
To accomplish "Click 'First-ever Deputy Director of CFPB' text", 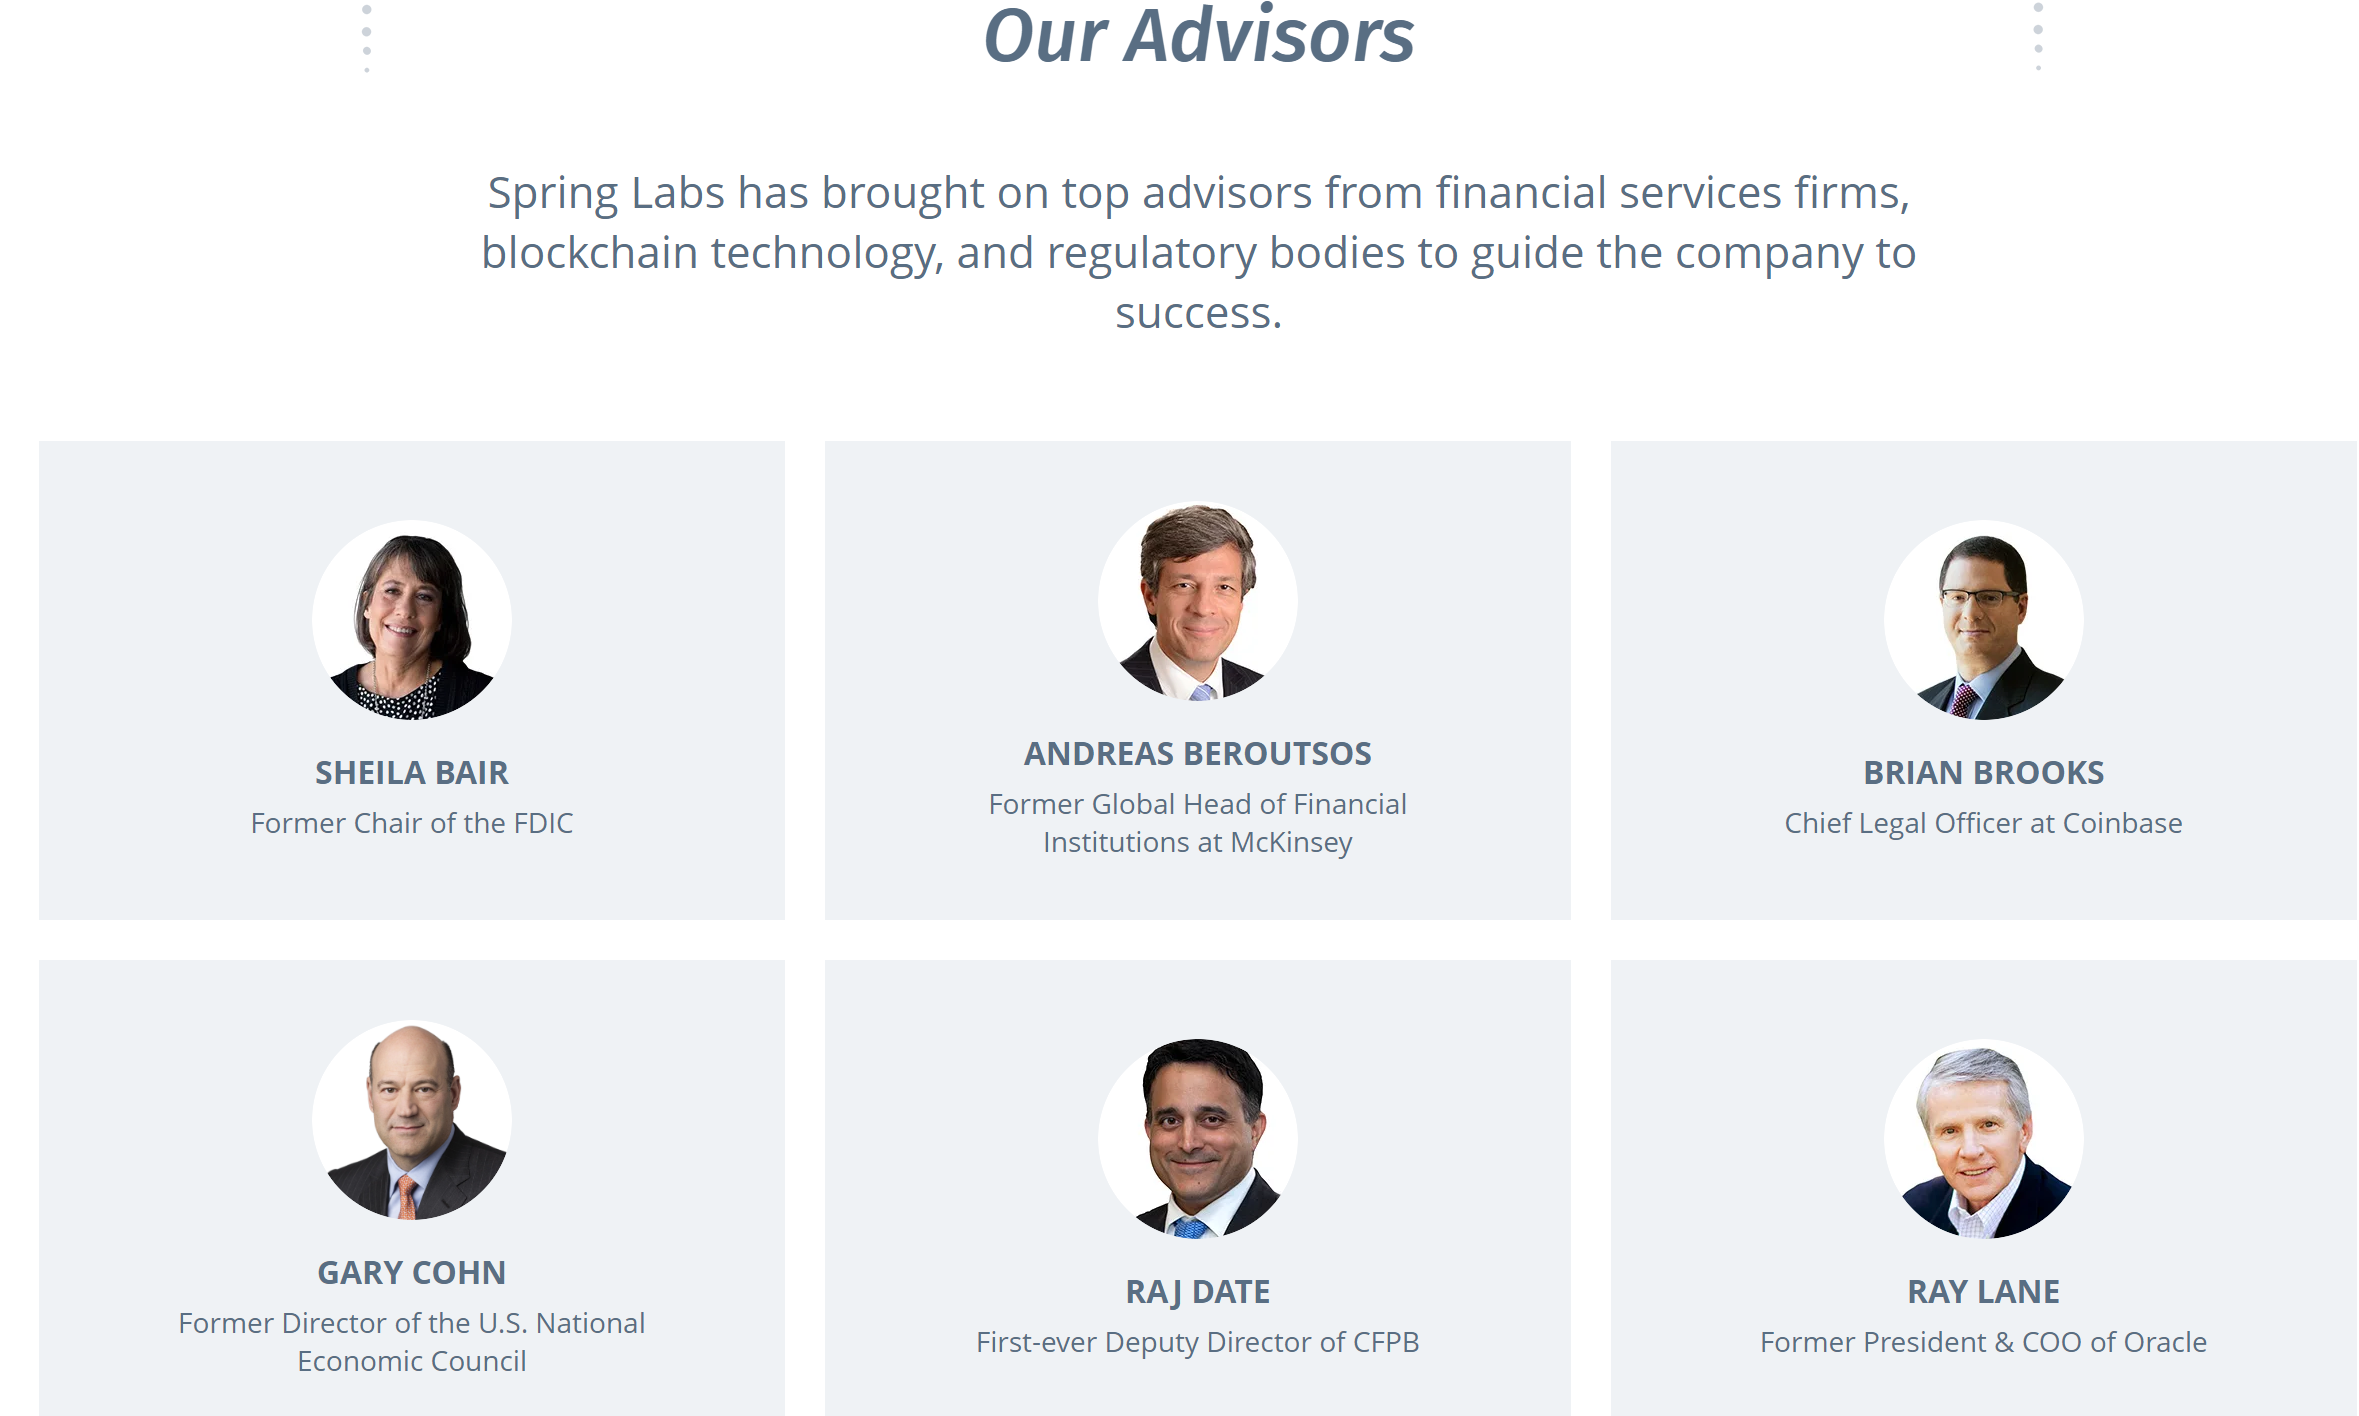I will pyautogui.click(x=1197, y=1342).
